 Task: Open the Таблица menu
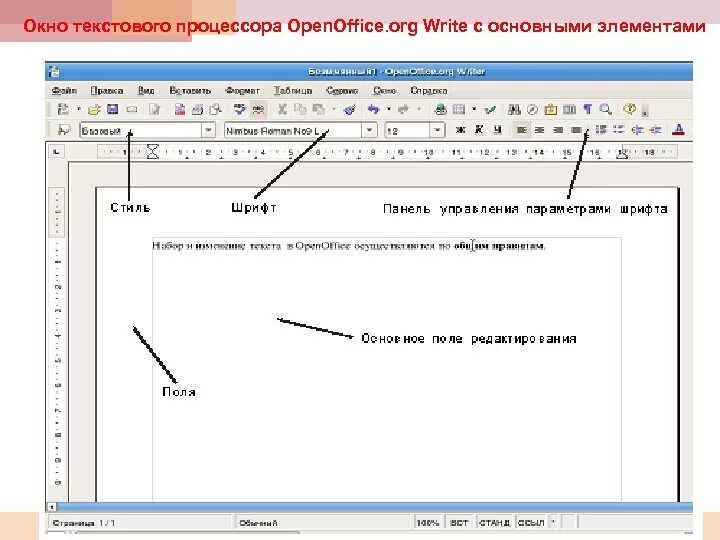point(293,90)
